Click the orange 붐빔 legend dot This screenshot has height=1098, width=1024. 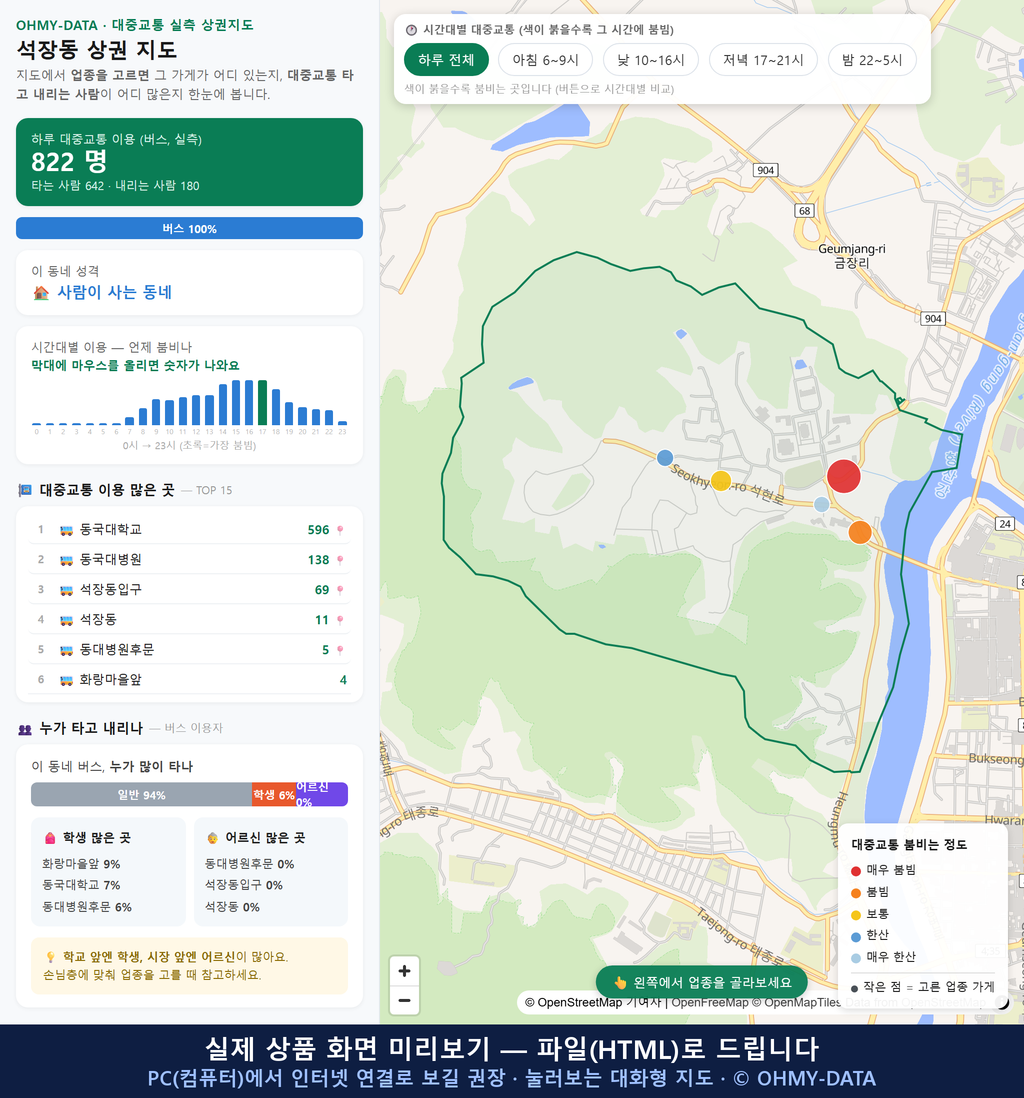(855, 893)
